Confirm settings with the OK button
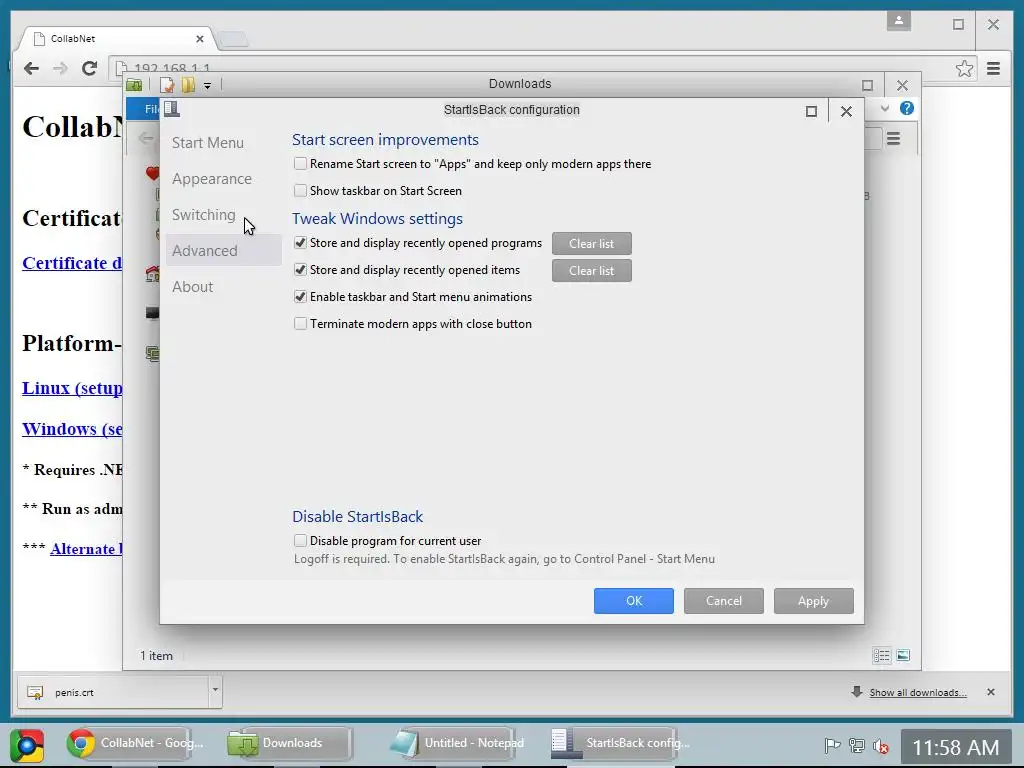Screen dimensions: 1024x768 tap(633, 601)
